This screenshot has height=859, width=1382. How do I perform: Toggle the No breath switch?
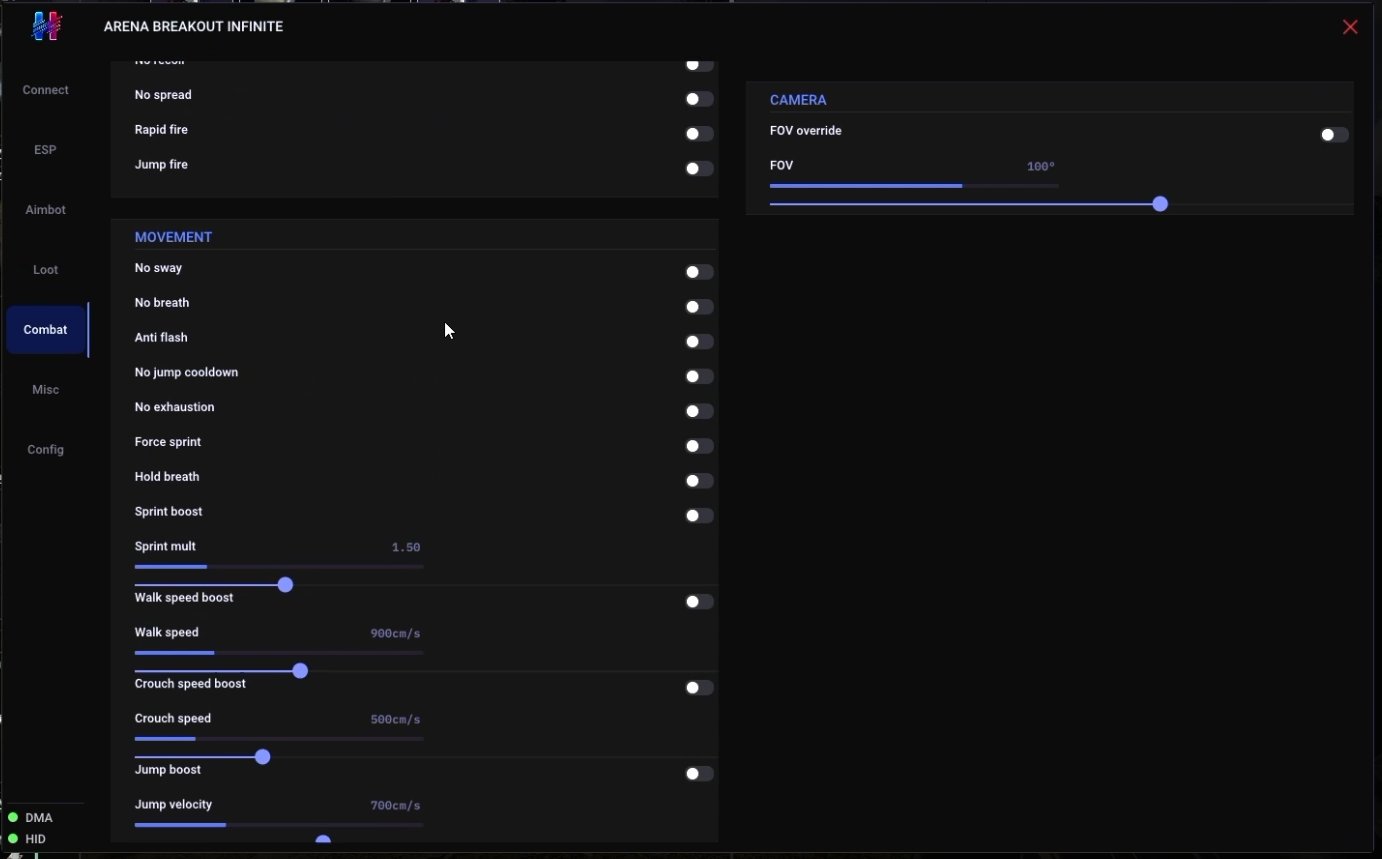(x=699, y=307)
